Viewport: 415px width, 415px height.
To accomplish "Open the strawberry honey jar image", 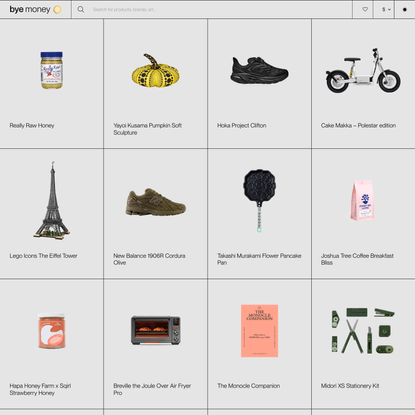I will click(x=52, y=331).
